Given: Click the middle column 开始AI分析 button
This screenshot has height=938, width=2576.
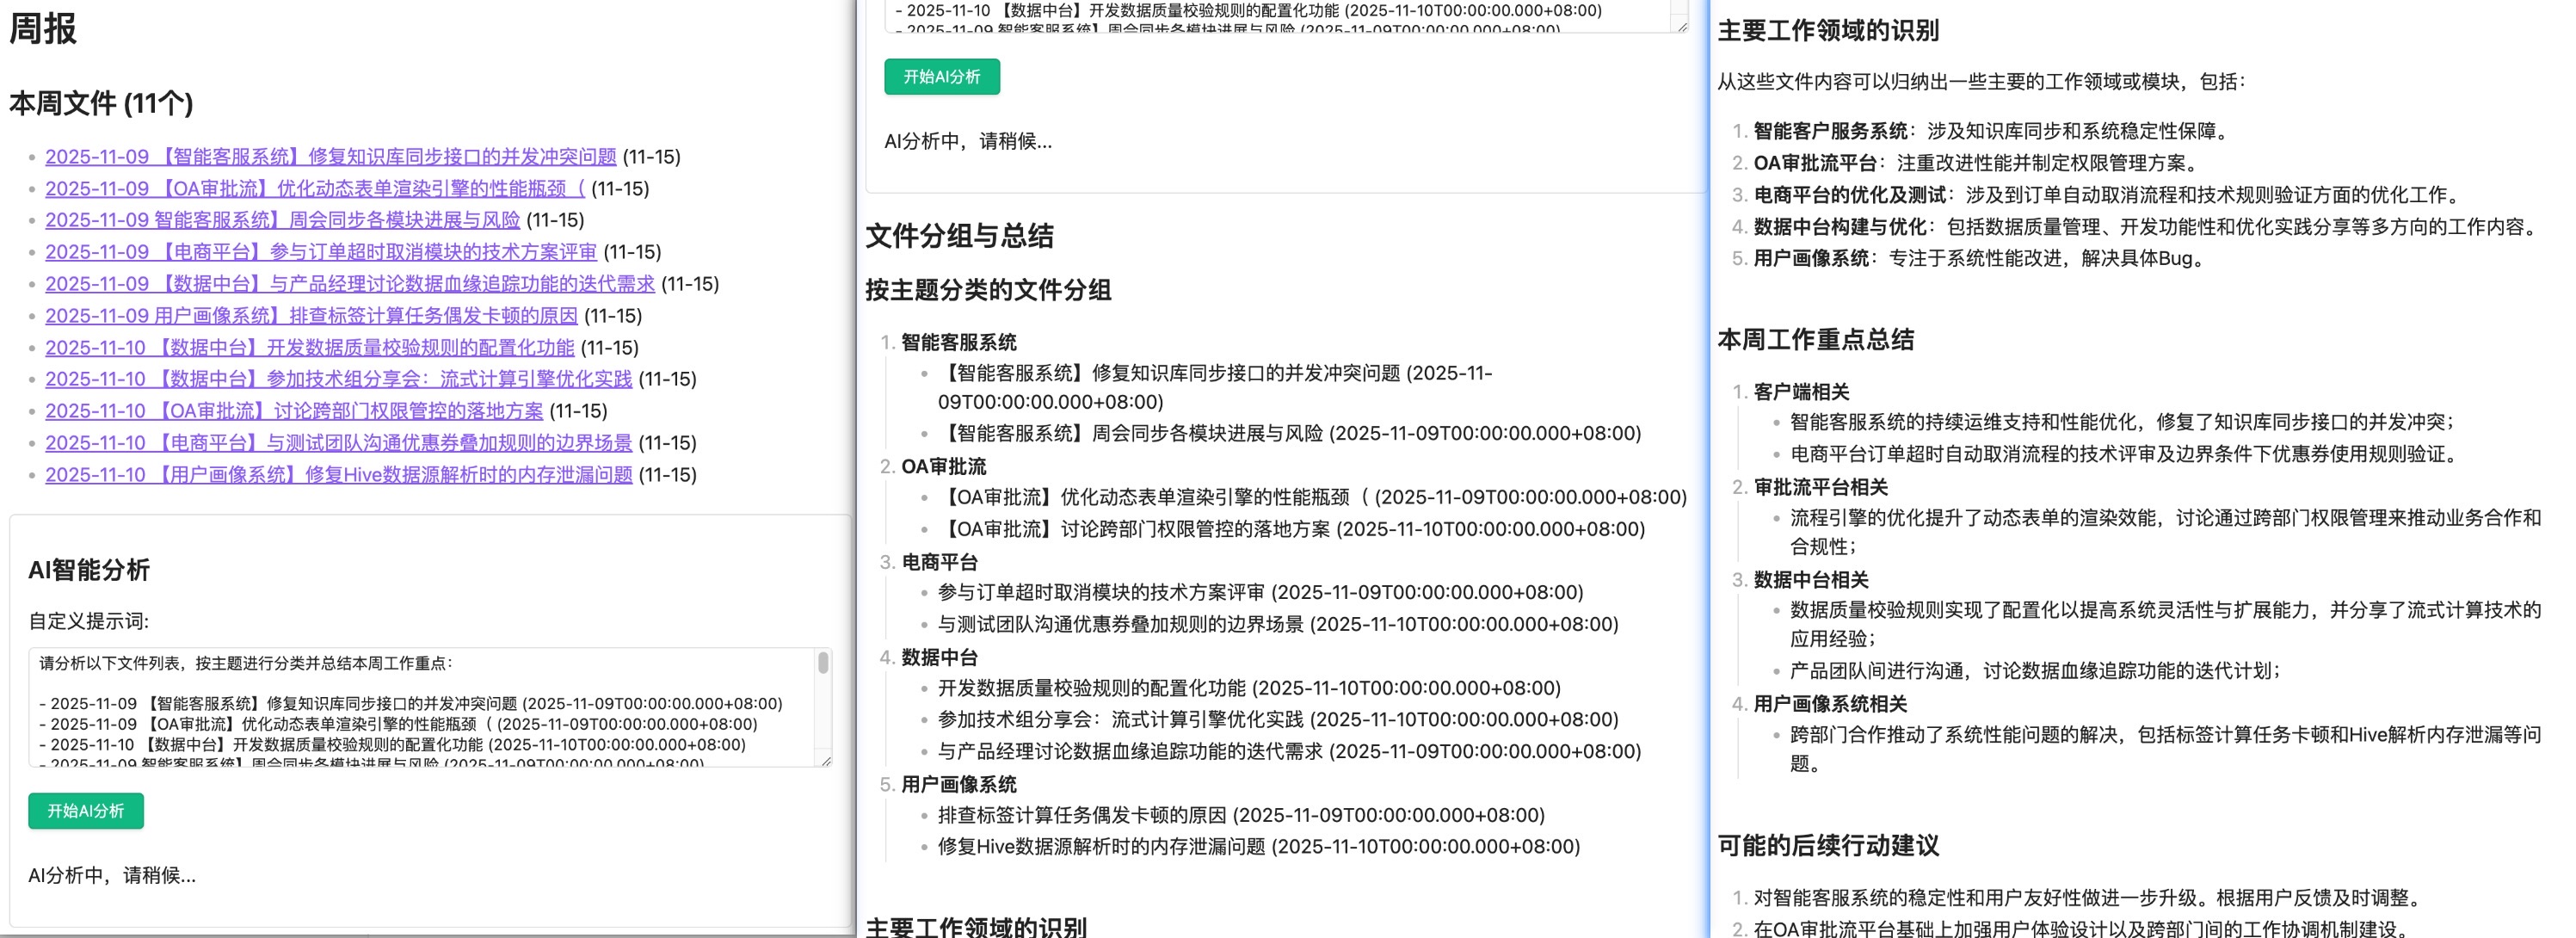Looking at the screenshot, I should [940, 76].
